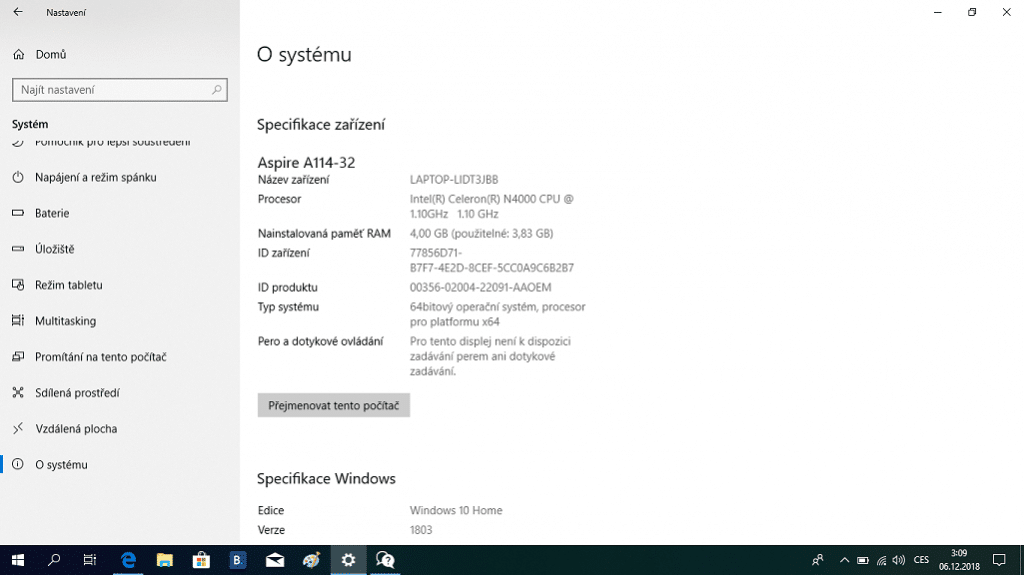Image resolution: width=1024 pixels, height=575 pixels.
Task: Open the Action Center notifications icon
Action: (x=999, y=560)
